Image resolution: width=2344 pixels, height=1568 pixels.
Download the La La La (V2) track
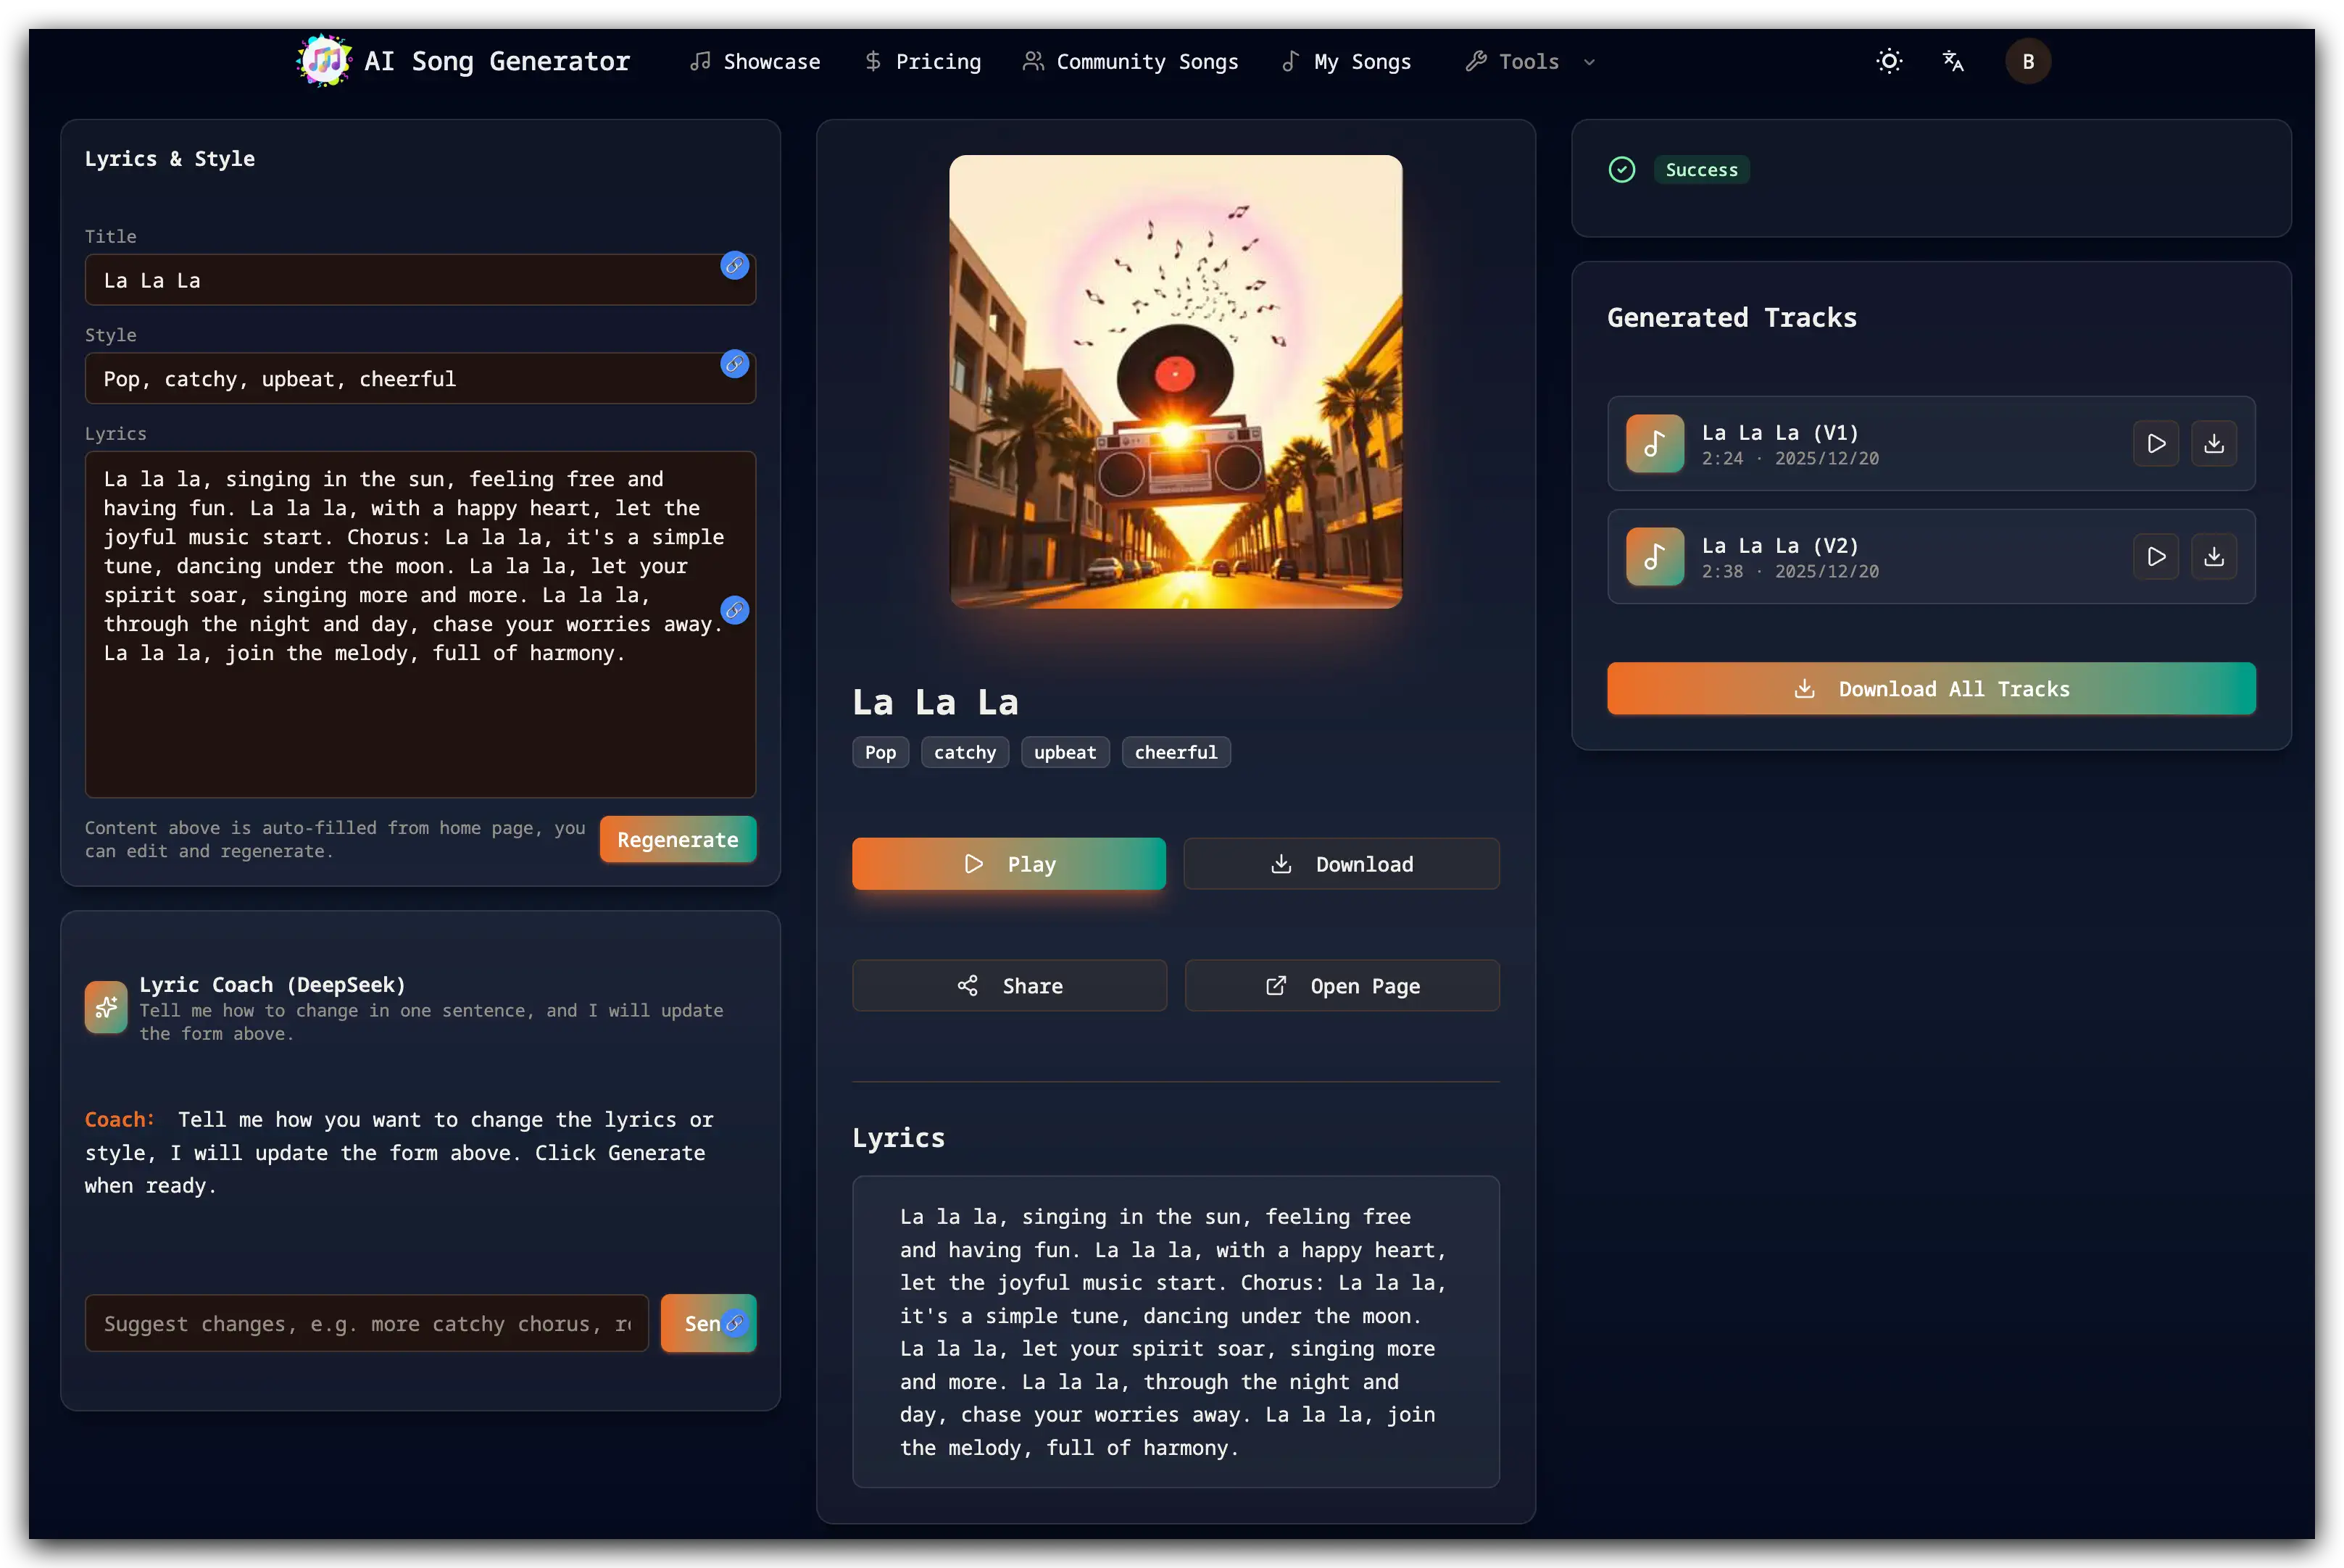(2214, 557)
